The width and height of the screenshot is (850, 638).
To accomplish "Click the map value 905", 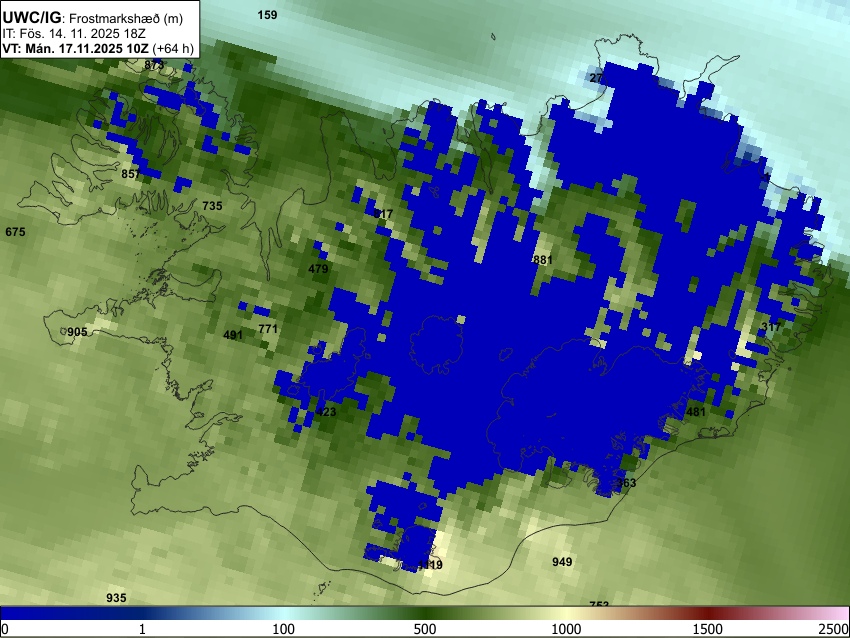I will coord(77,332).
